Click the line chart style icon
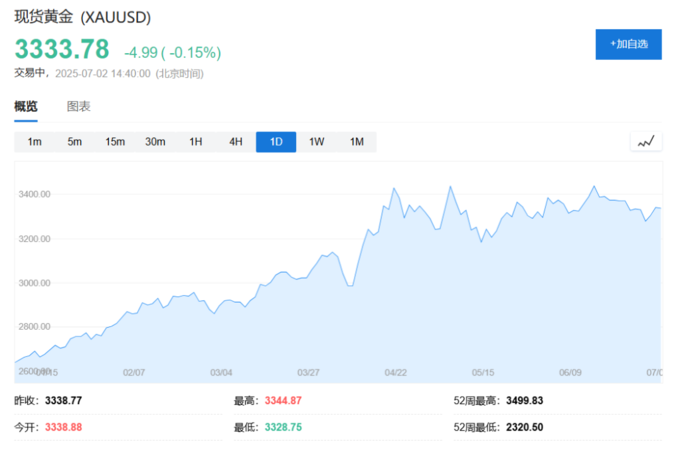The width and height of the screenshot is (680, 450). (647, 142)
